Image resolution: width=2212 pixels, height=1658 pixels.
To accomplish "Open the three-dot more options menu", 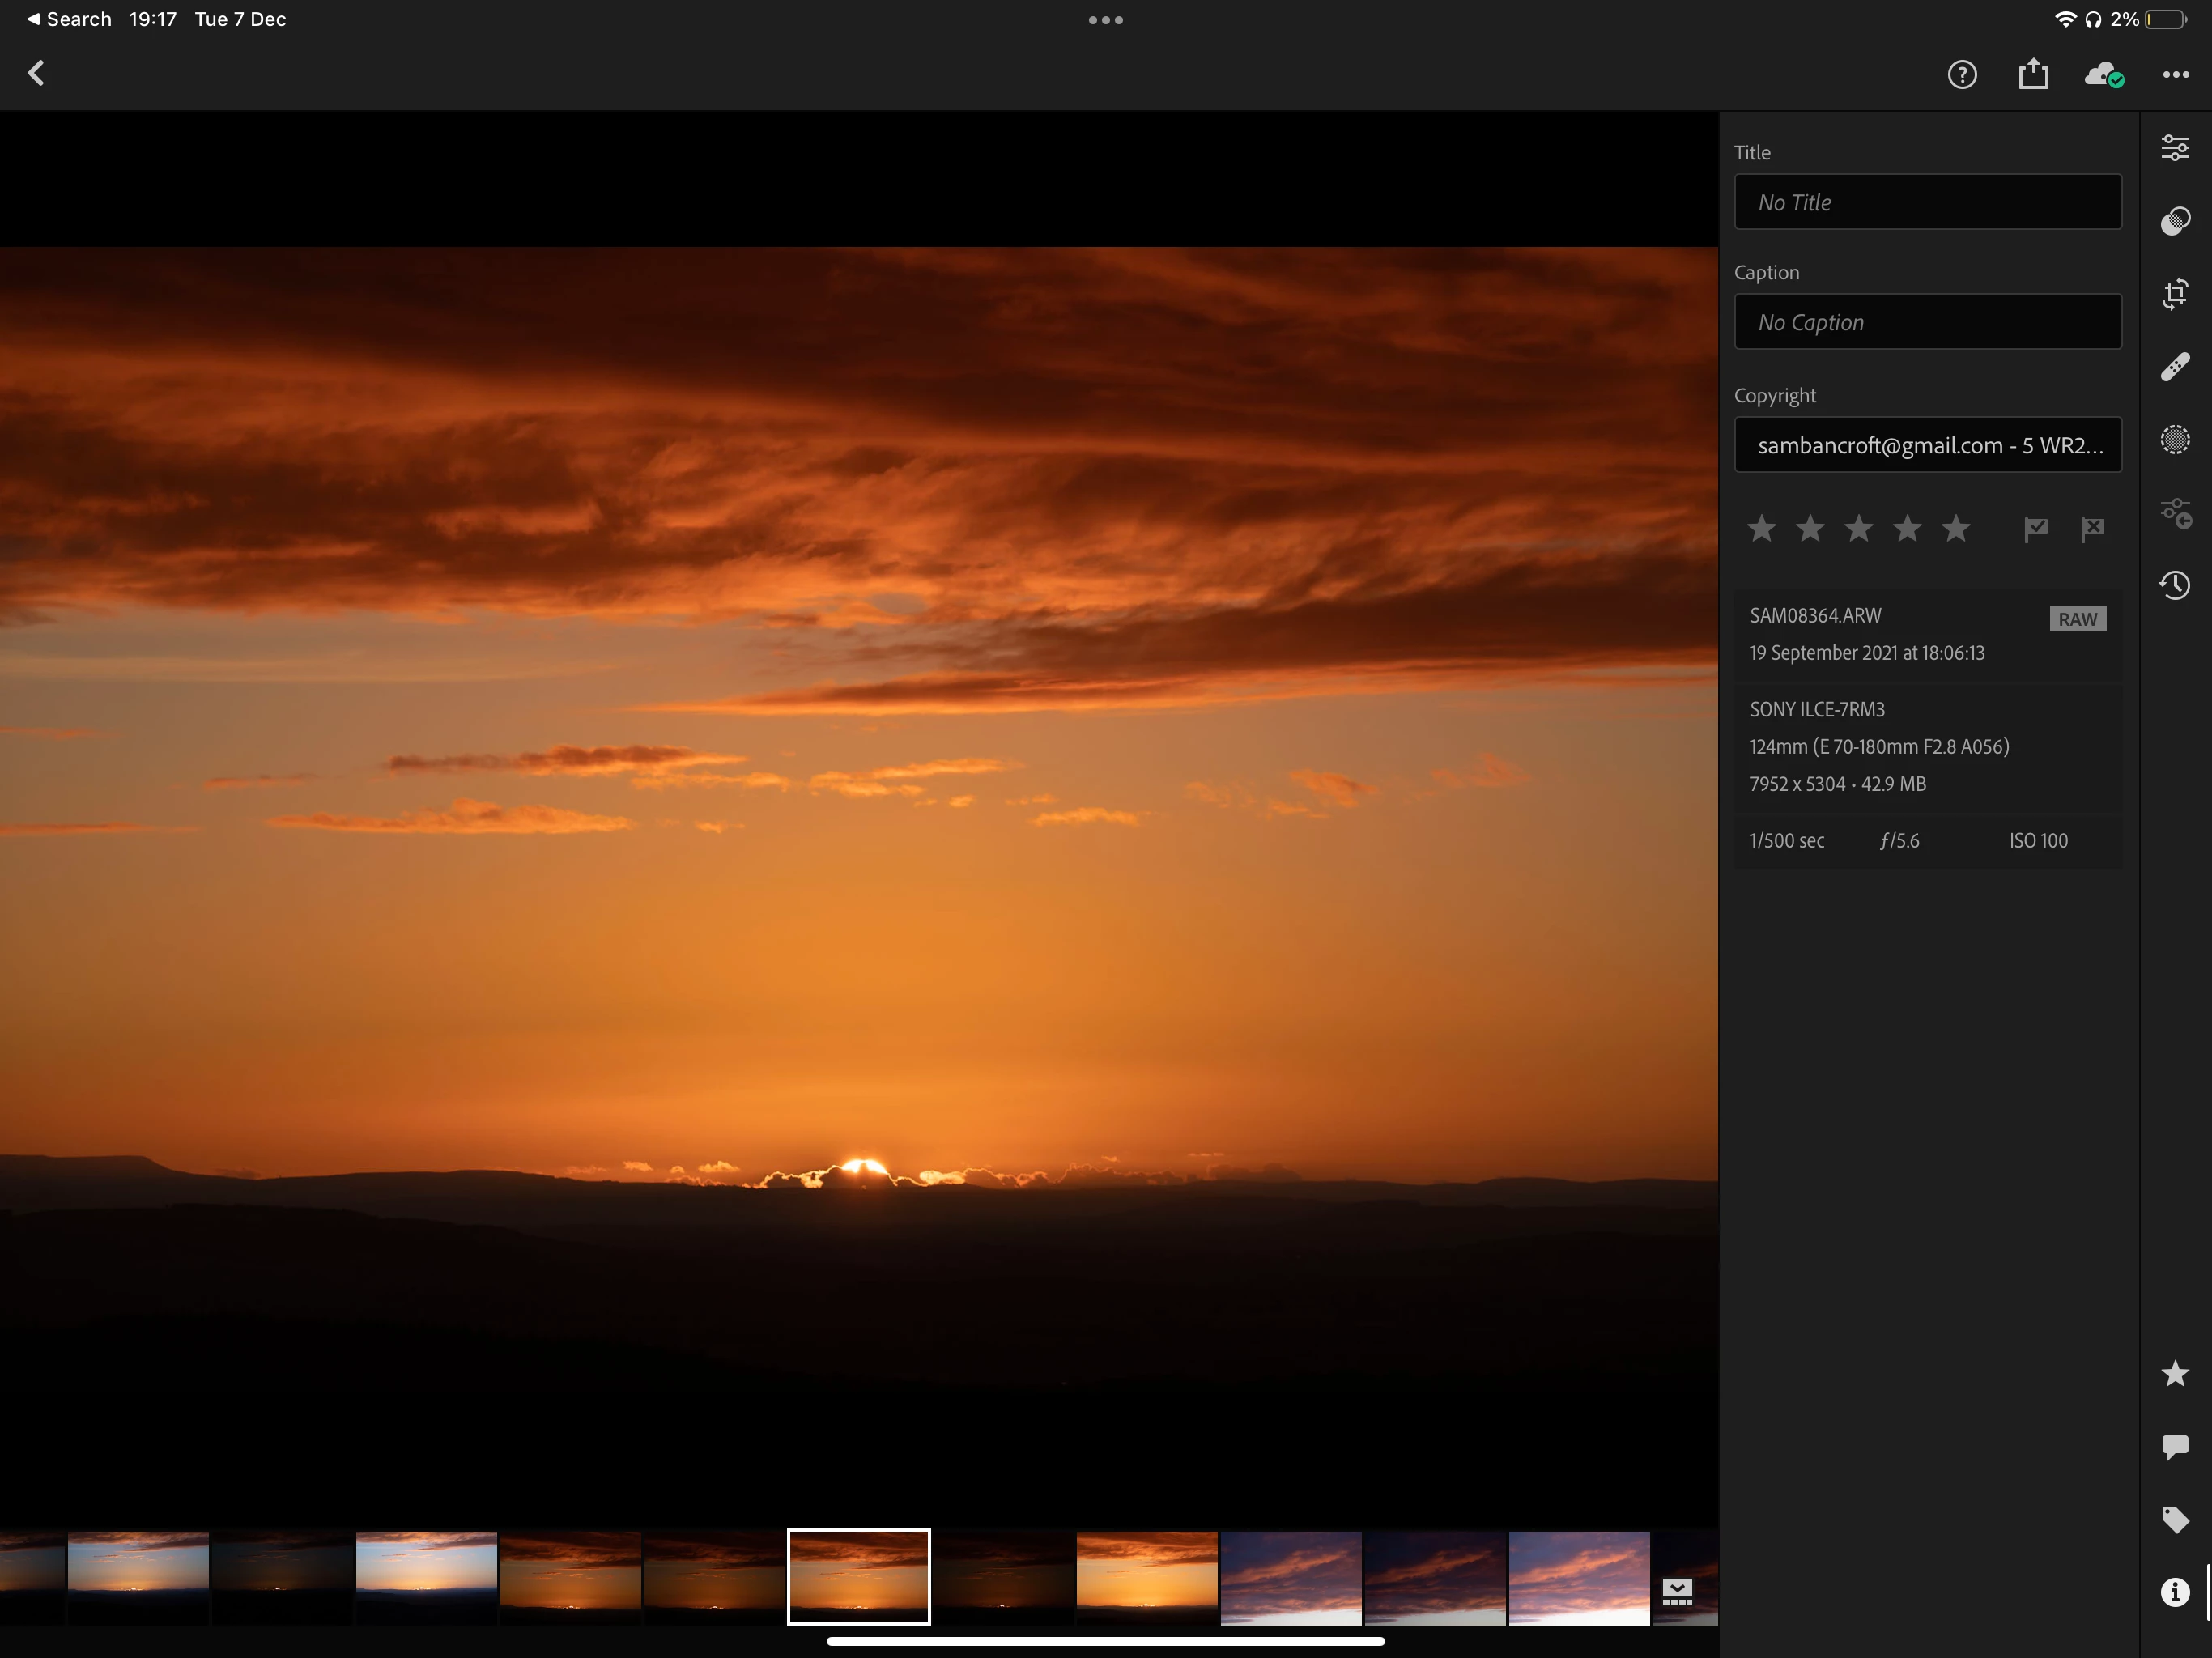I will [x=2175, y=75].
